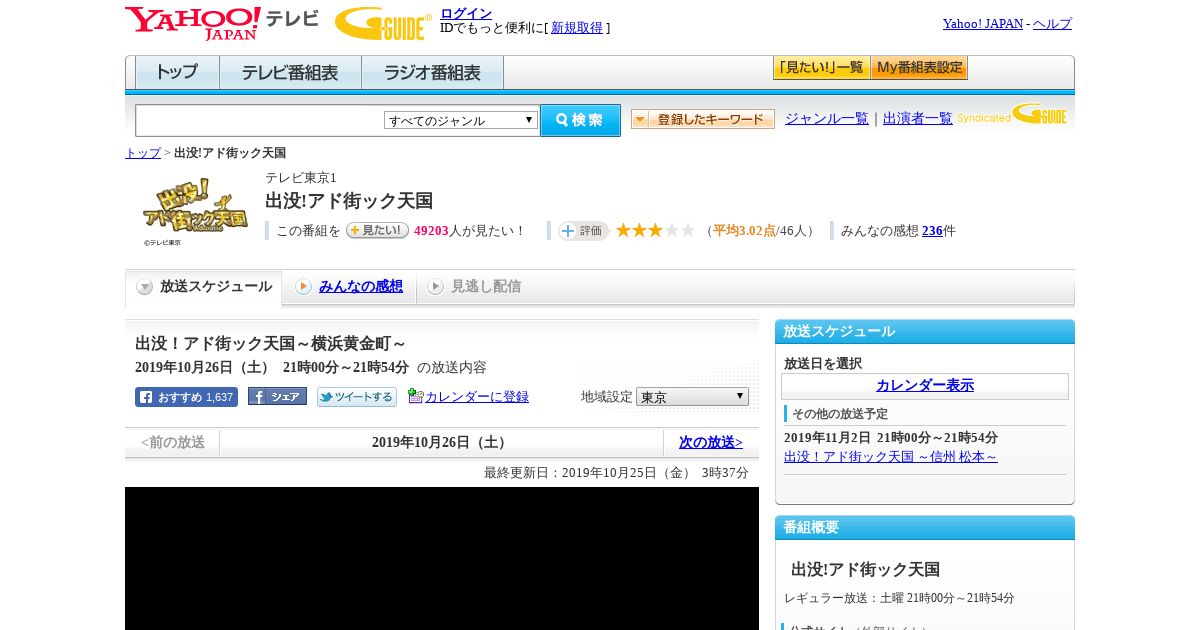This screenshot has height=630, width=1200.
Task: Click the Yahoo! Japan テレビ logo
Action: pyautogui.click(x=222, y=23)
